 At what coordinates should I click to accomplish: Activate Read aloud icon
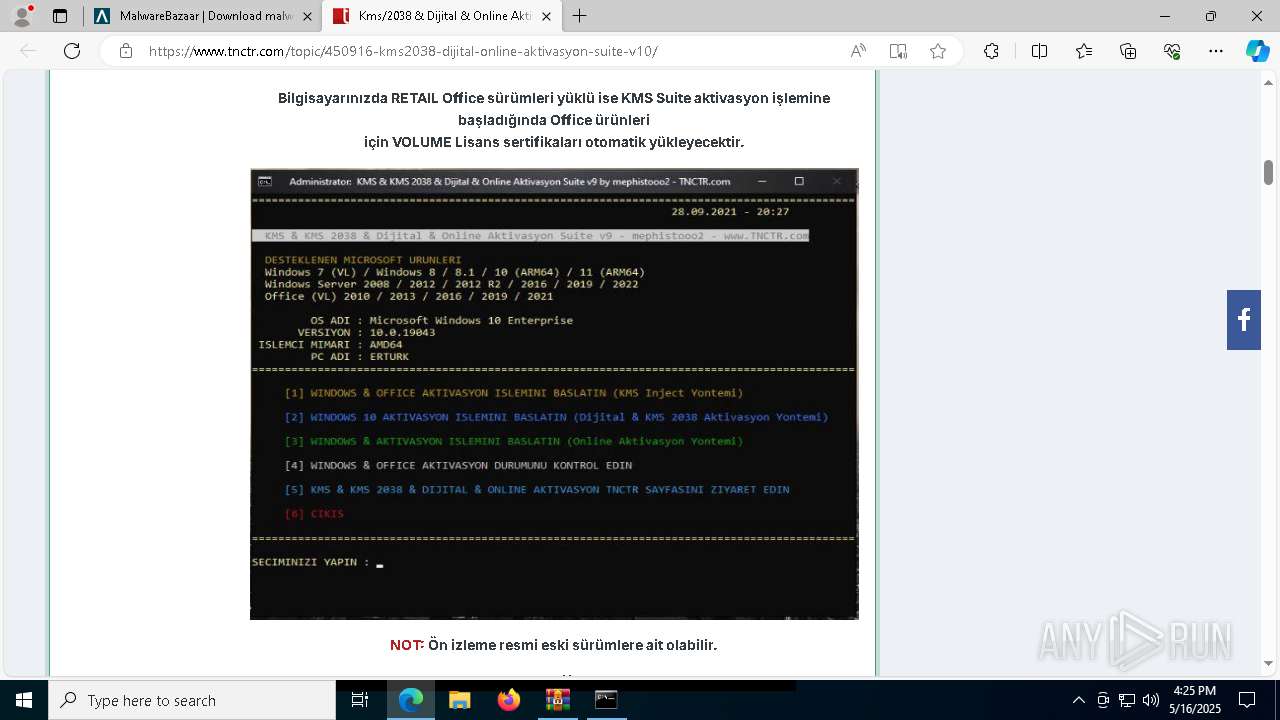pyautogui.click(x=858, y=51)
